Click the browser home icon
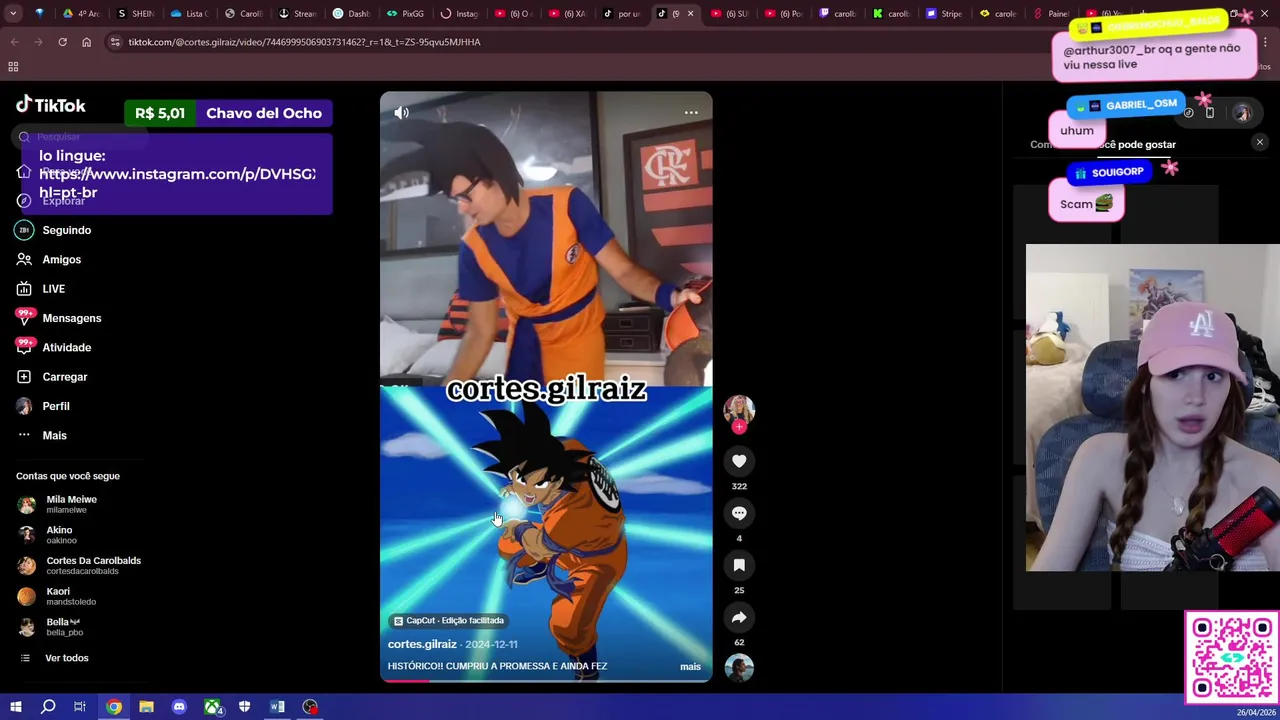 point(86,42)
